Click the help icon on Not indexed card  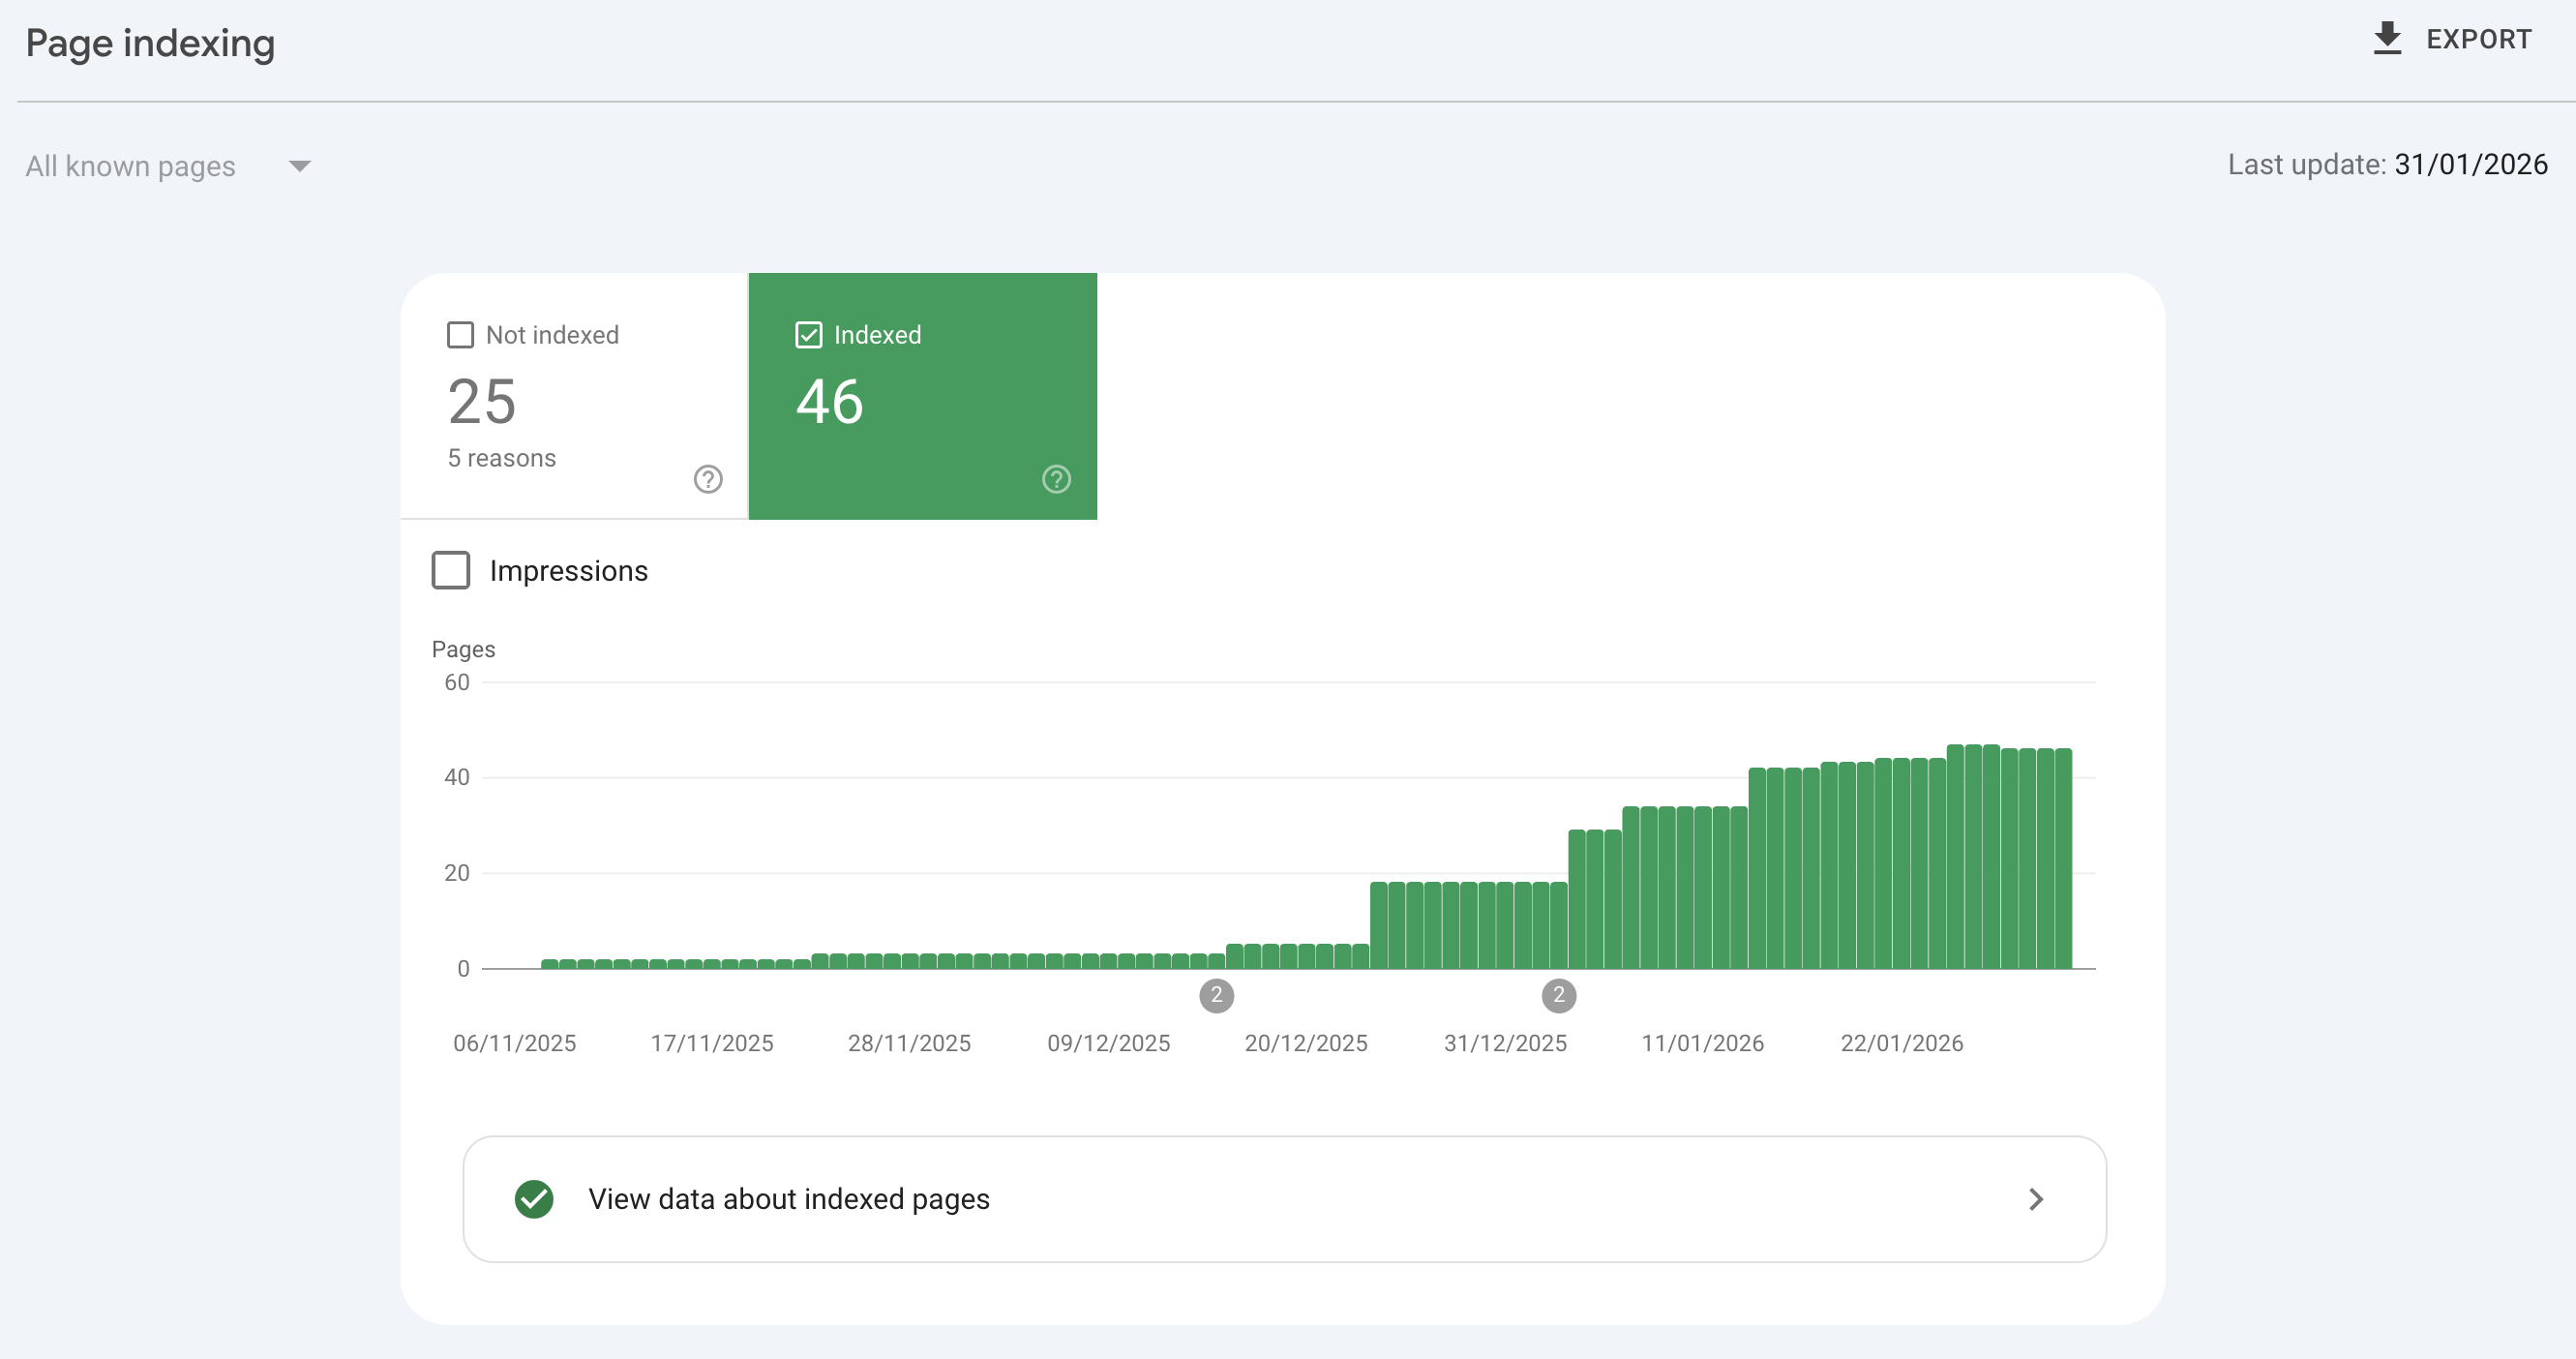click(708, 479)
